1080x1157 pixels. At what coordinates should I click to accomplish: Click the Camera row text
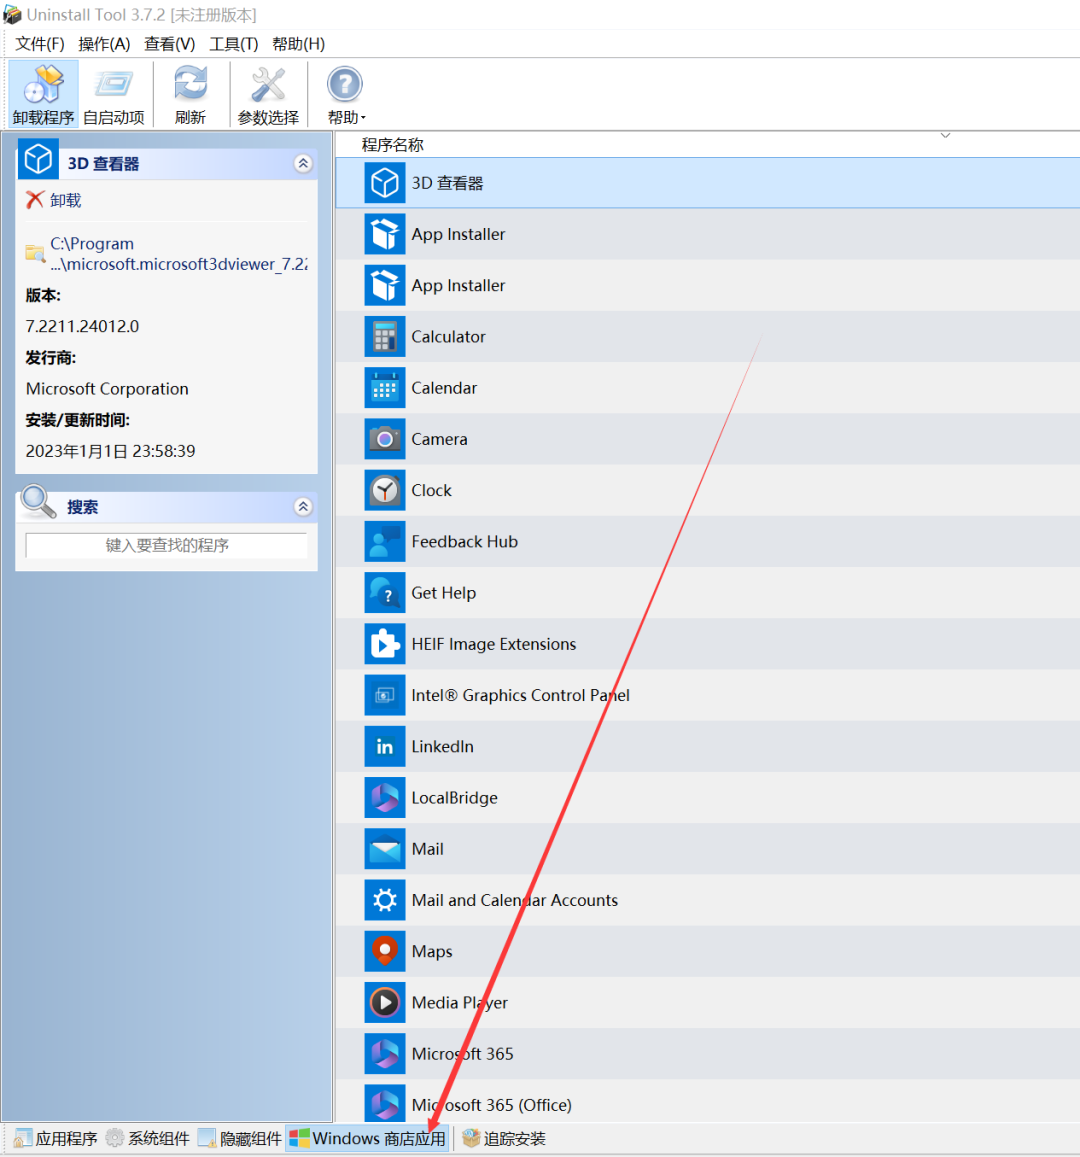pos(440,439)
